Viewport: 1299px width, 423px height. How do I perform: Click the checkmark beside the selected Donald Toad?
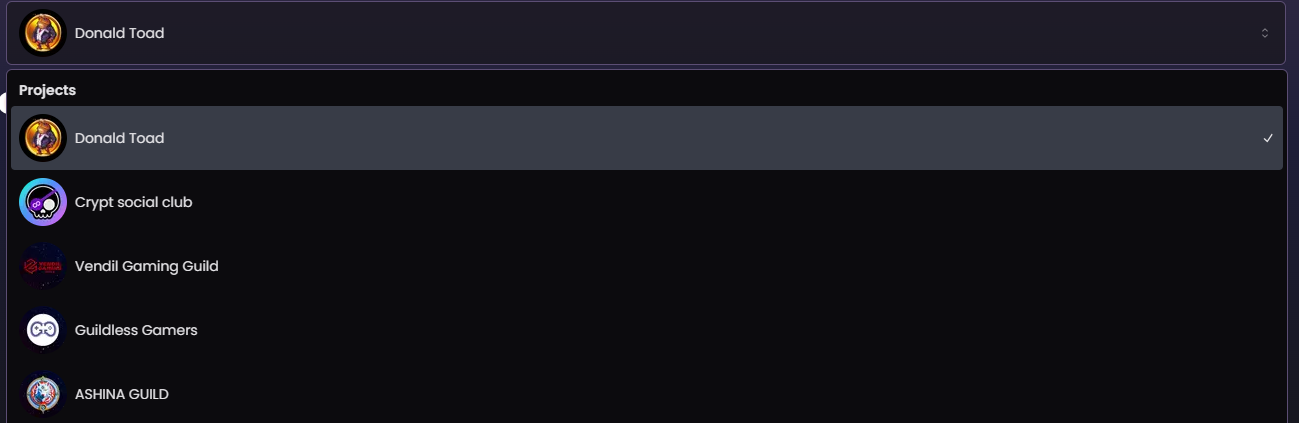point(1268,138)
